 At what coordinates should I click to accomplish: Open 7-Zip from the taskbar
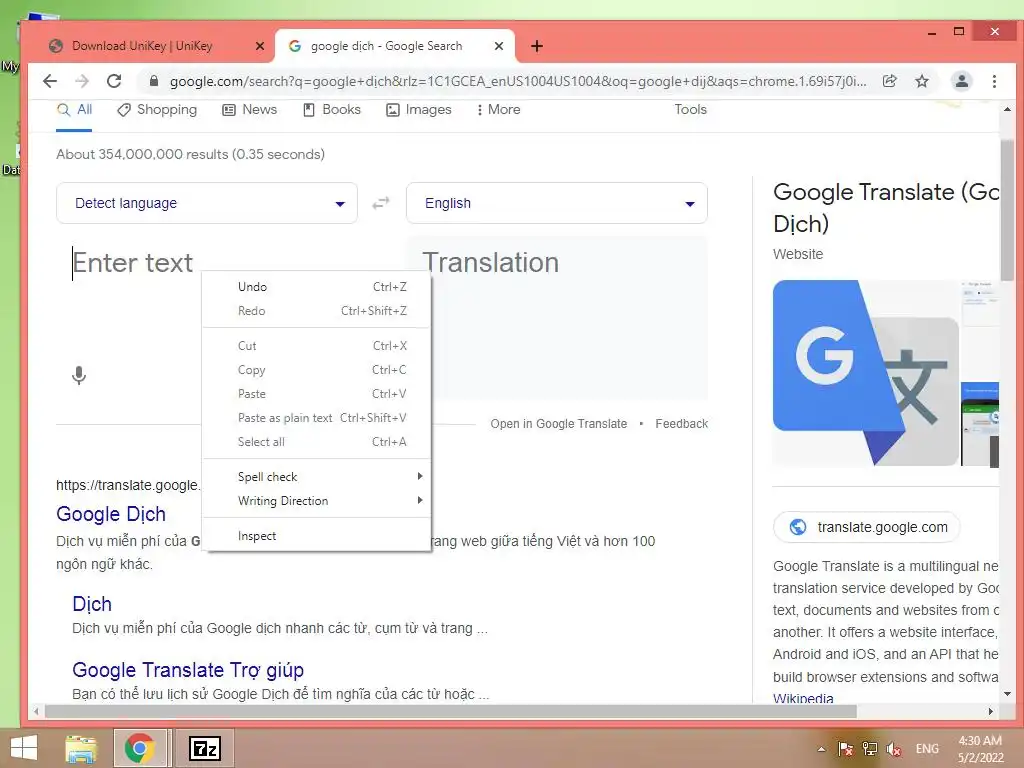(204, 748)
